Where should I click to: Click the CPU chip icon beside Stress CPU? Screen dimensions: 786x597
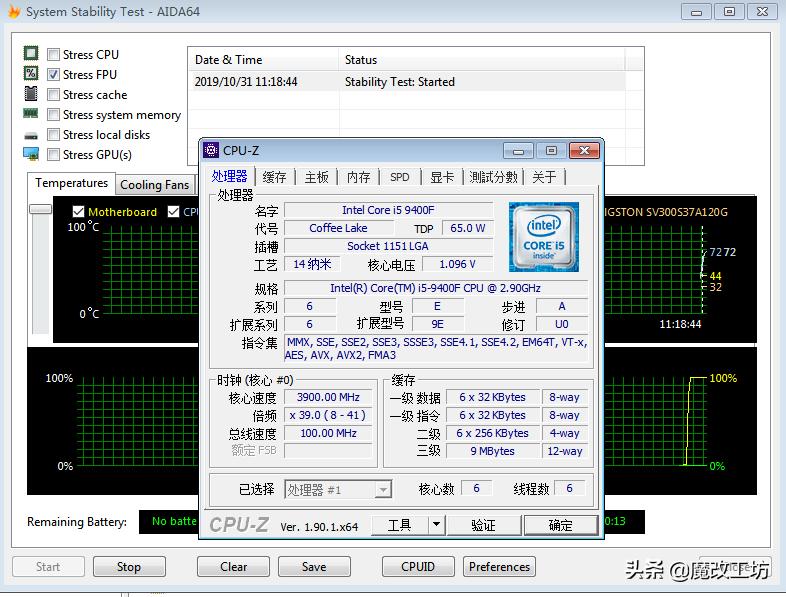tap(30, 54)
